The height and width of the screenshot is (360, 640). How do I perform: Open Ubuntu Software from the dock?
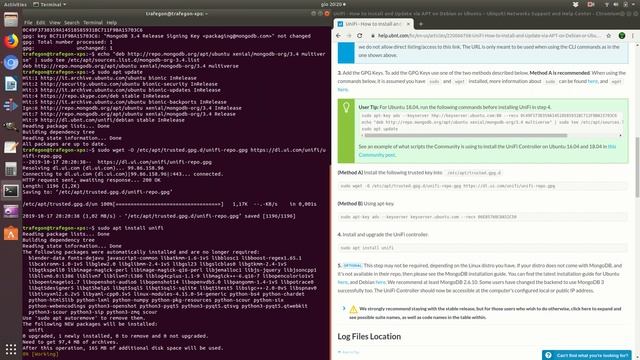(11, 233)
